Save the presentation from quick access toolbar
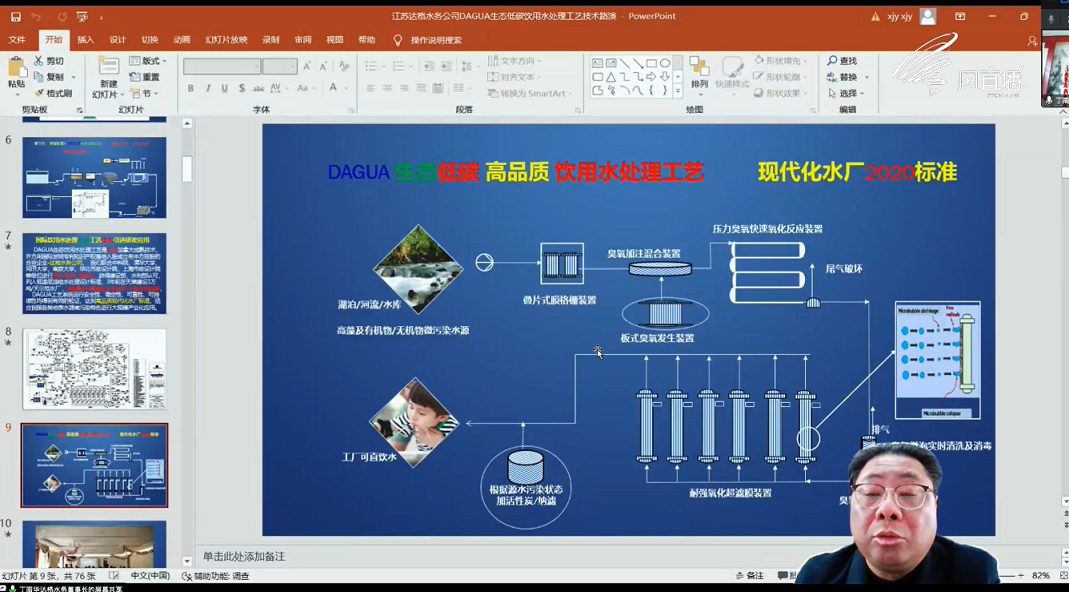The height and width of the screenshot is (592, 1069). (x=16, y=16)
